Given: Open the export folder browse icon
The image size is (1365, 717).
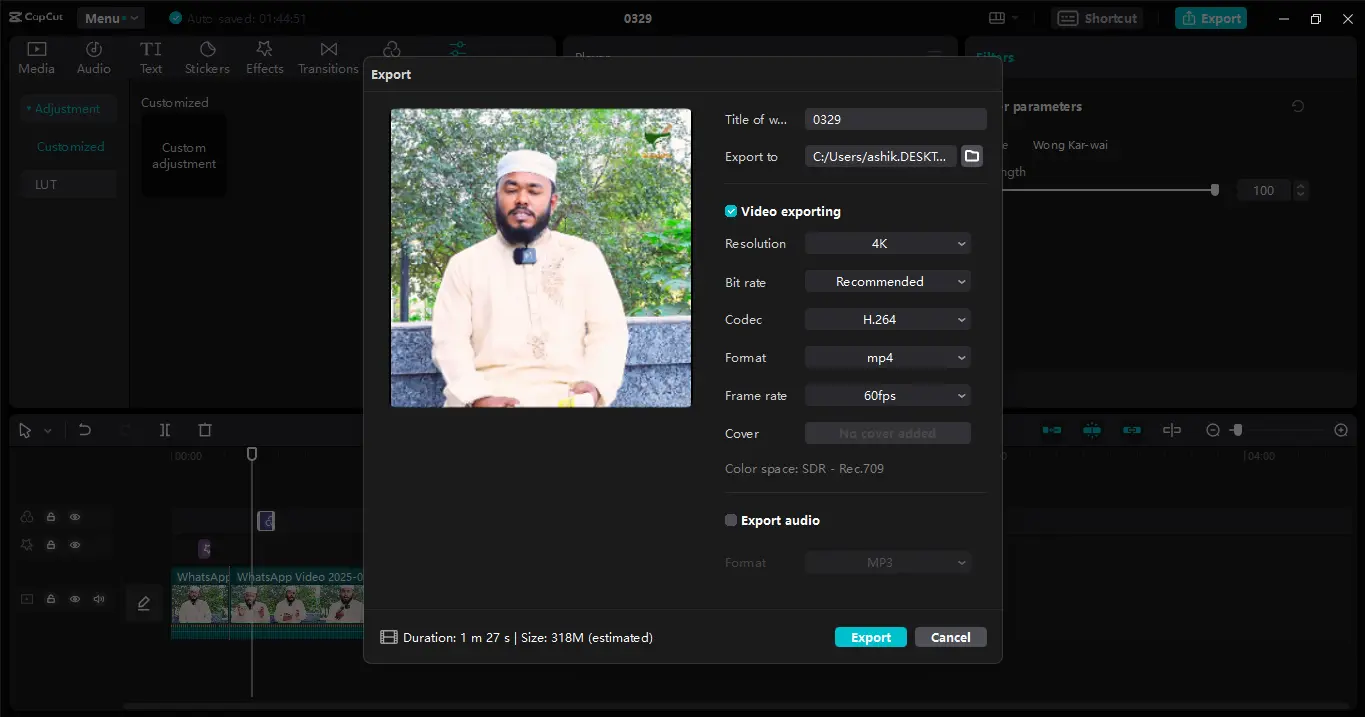Looking at the screenshot, I should coord(972,156).
